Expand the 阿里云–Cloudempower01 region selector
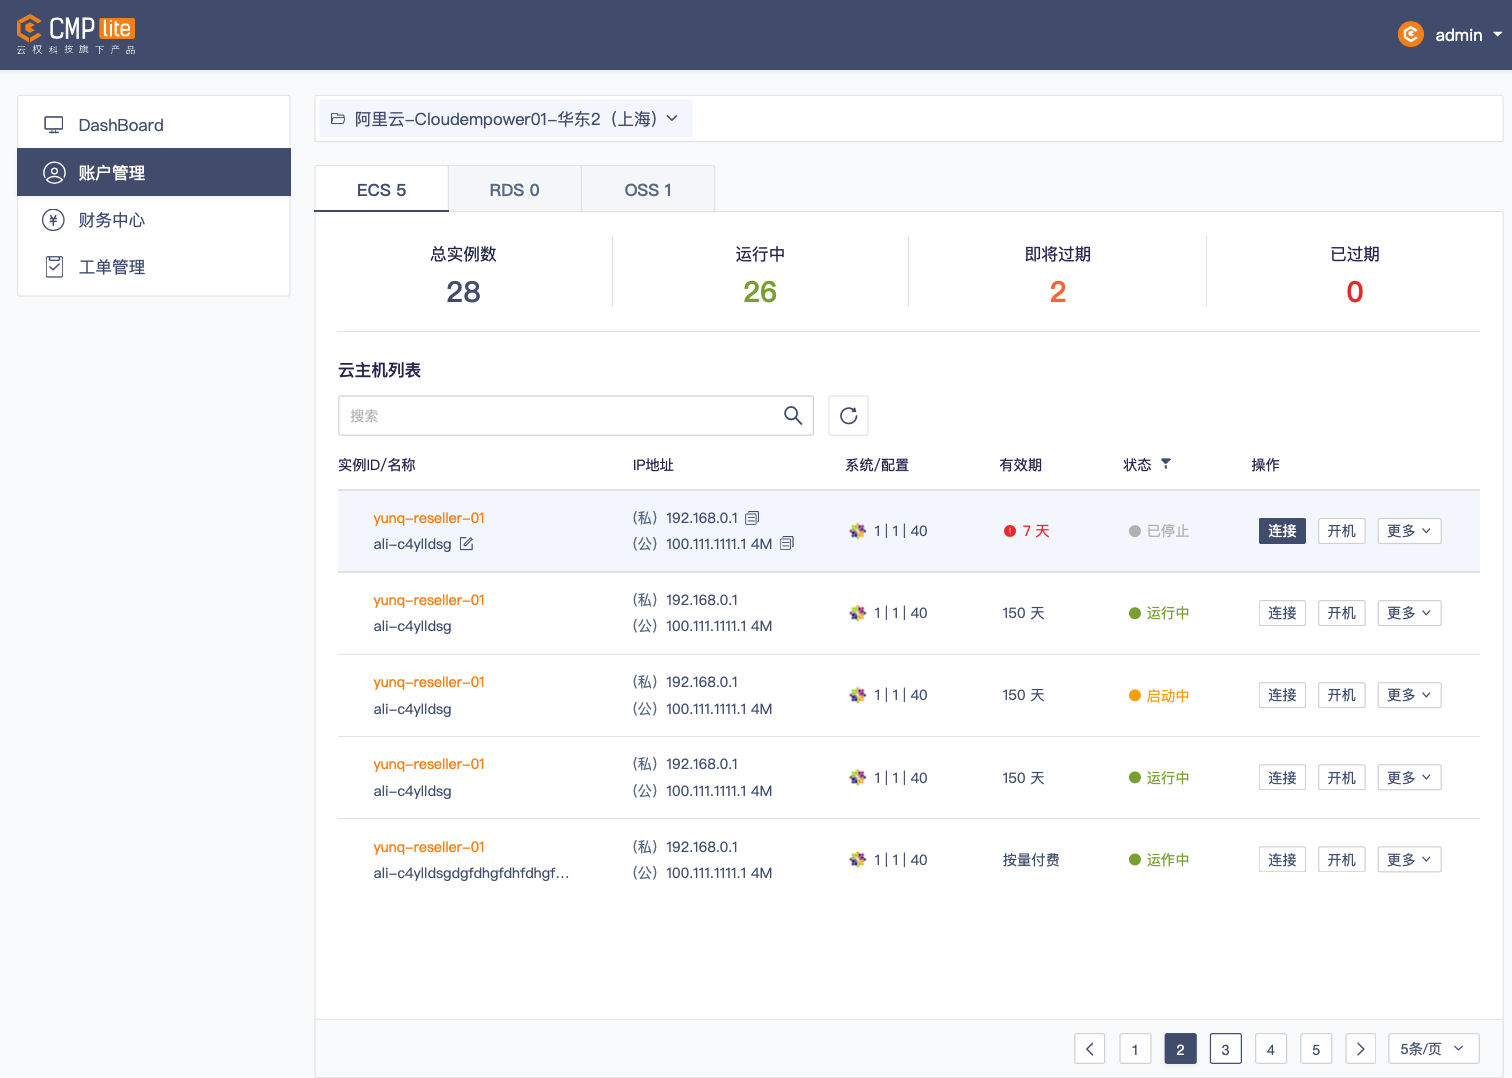This screenshot has height=1078, width=1512. point(504,119)
